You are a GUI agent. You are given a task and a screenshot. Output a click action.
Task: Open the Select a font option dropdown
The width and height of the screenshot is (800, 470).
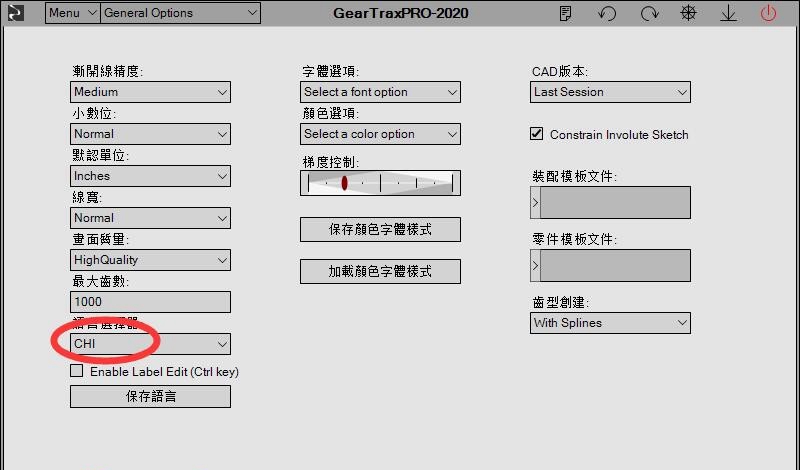(x=381, y=92)
